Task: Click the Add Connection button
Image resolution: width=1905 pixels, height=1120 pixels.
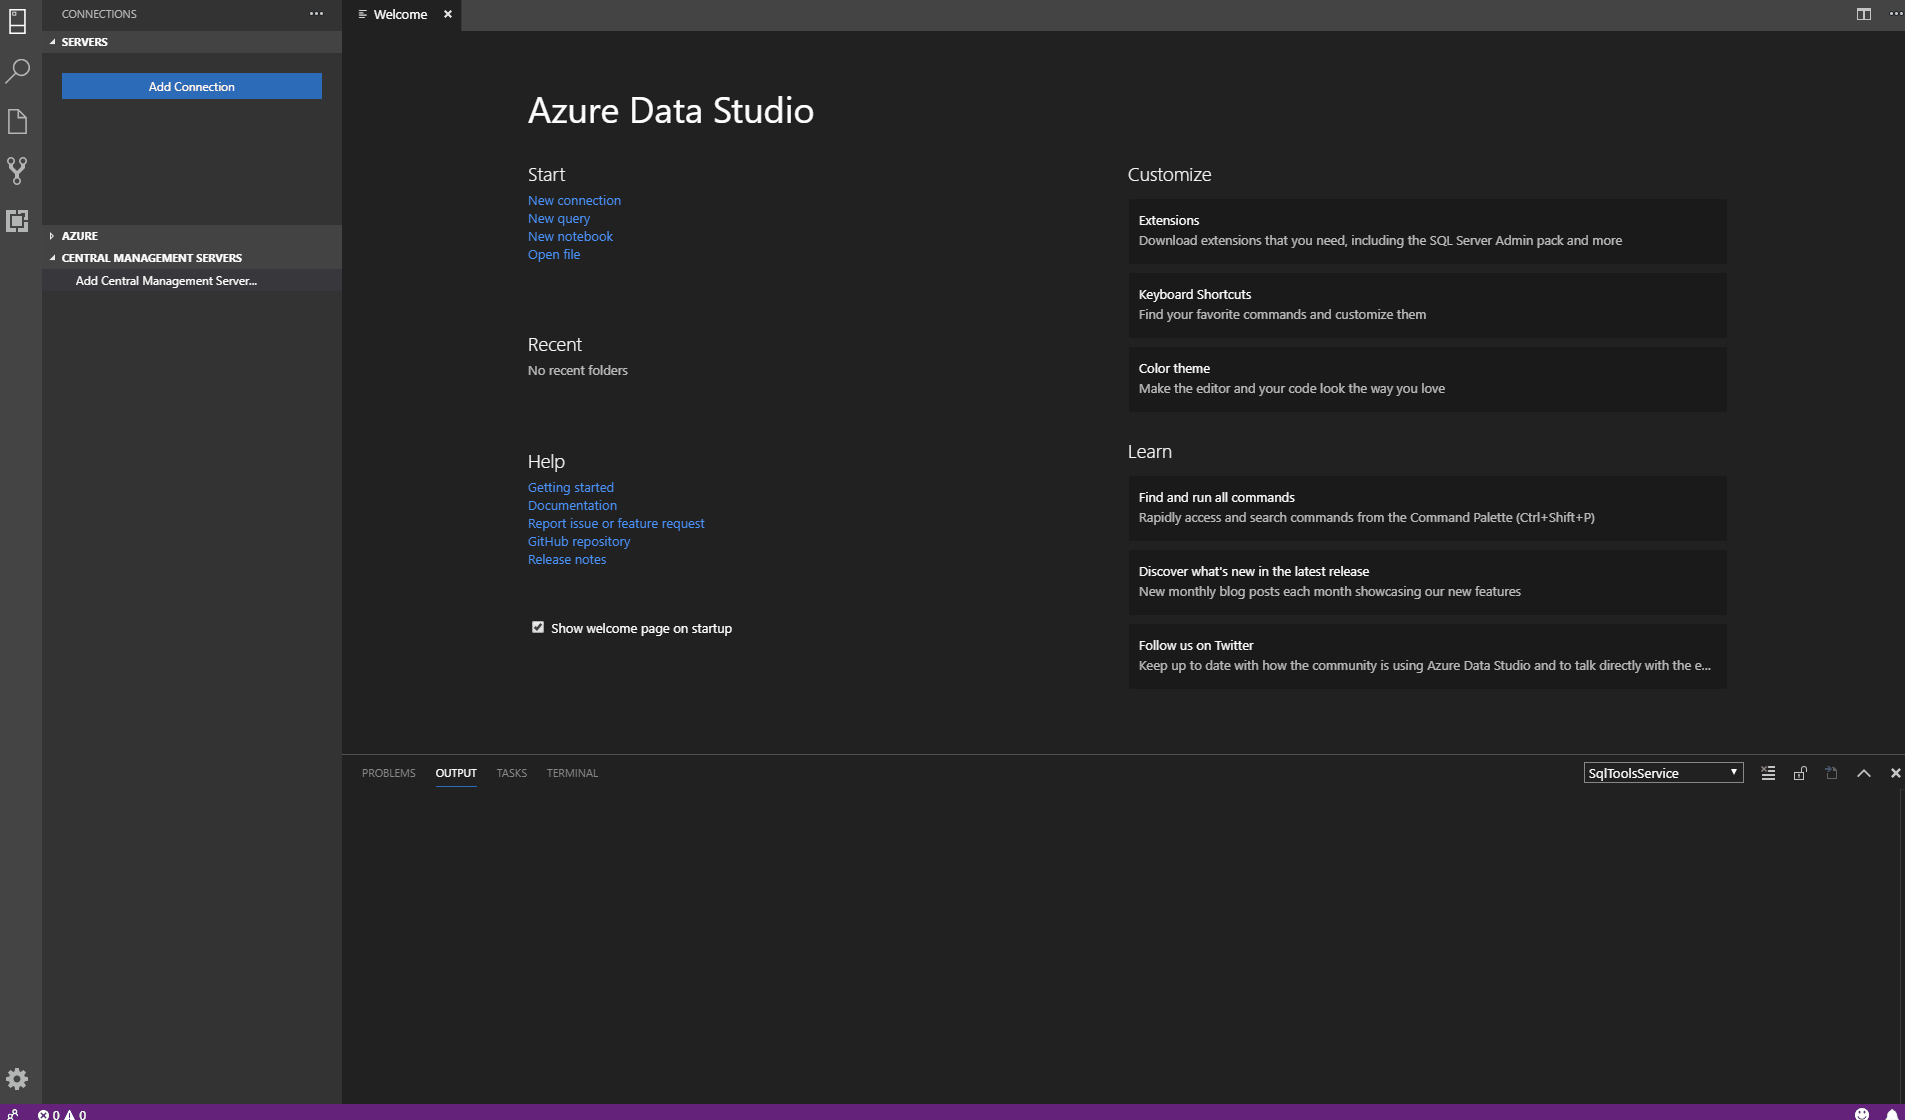Action: 191,86
